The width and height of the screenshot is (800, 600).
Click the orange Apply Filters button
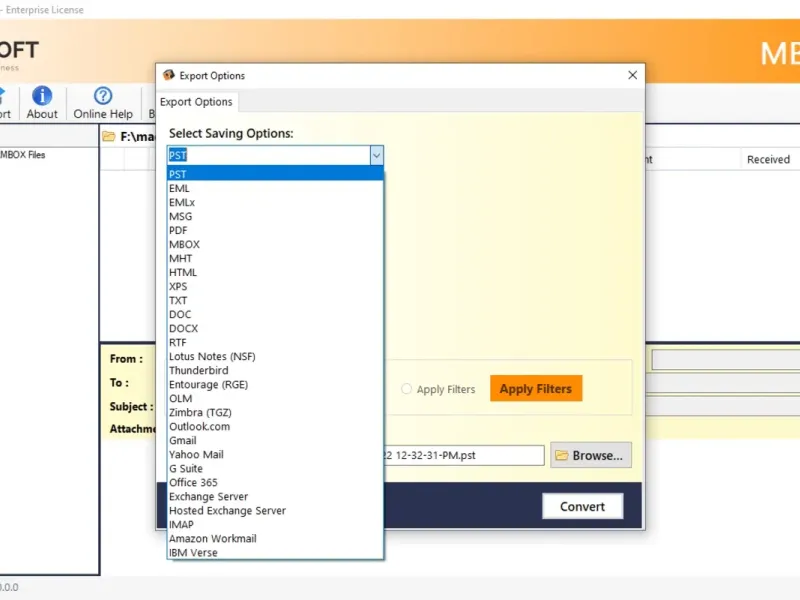(x=536, y=389)
